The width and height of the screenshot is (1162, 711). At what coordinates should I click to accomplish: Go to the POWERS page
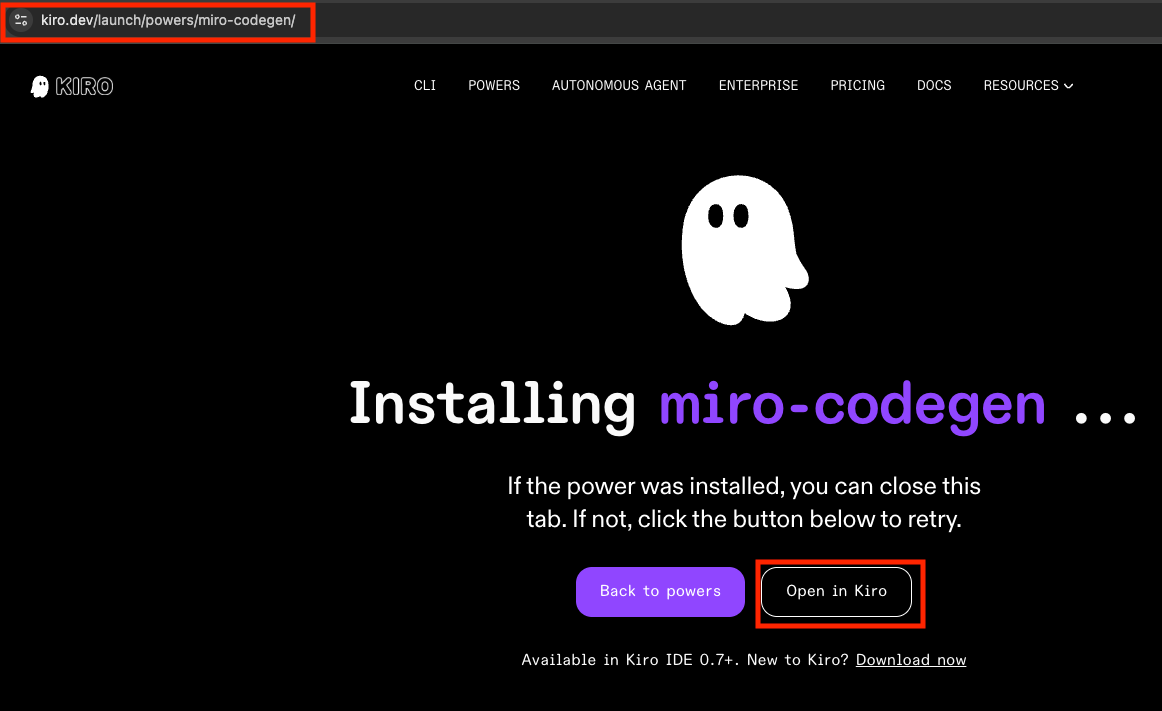coord(494,85)
